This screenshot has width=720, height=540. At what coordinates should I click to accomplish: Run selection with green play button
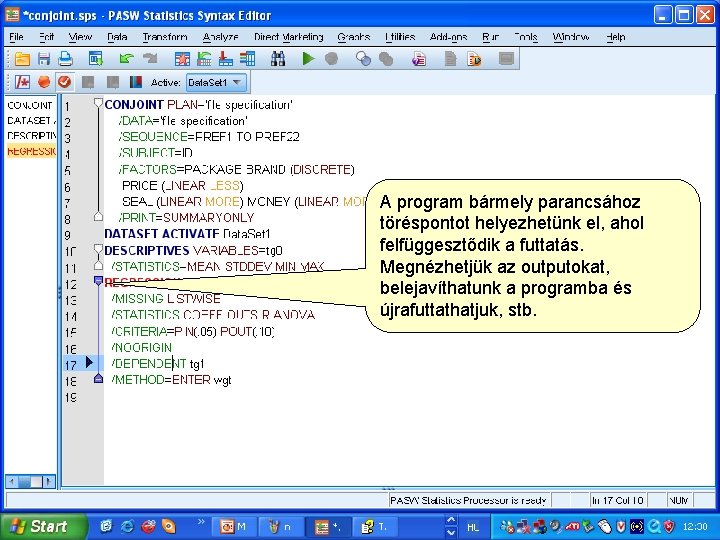tap(308, 59)
